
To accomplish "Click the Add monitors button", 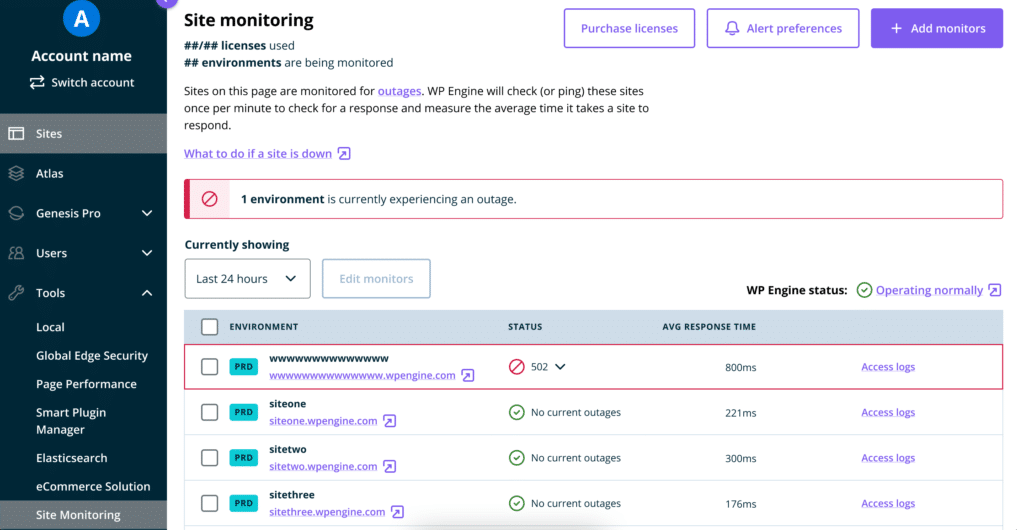I will (937, 28).
